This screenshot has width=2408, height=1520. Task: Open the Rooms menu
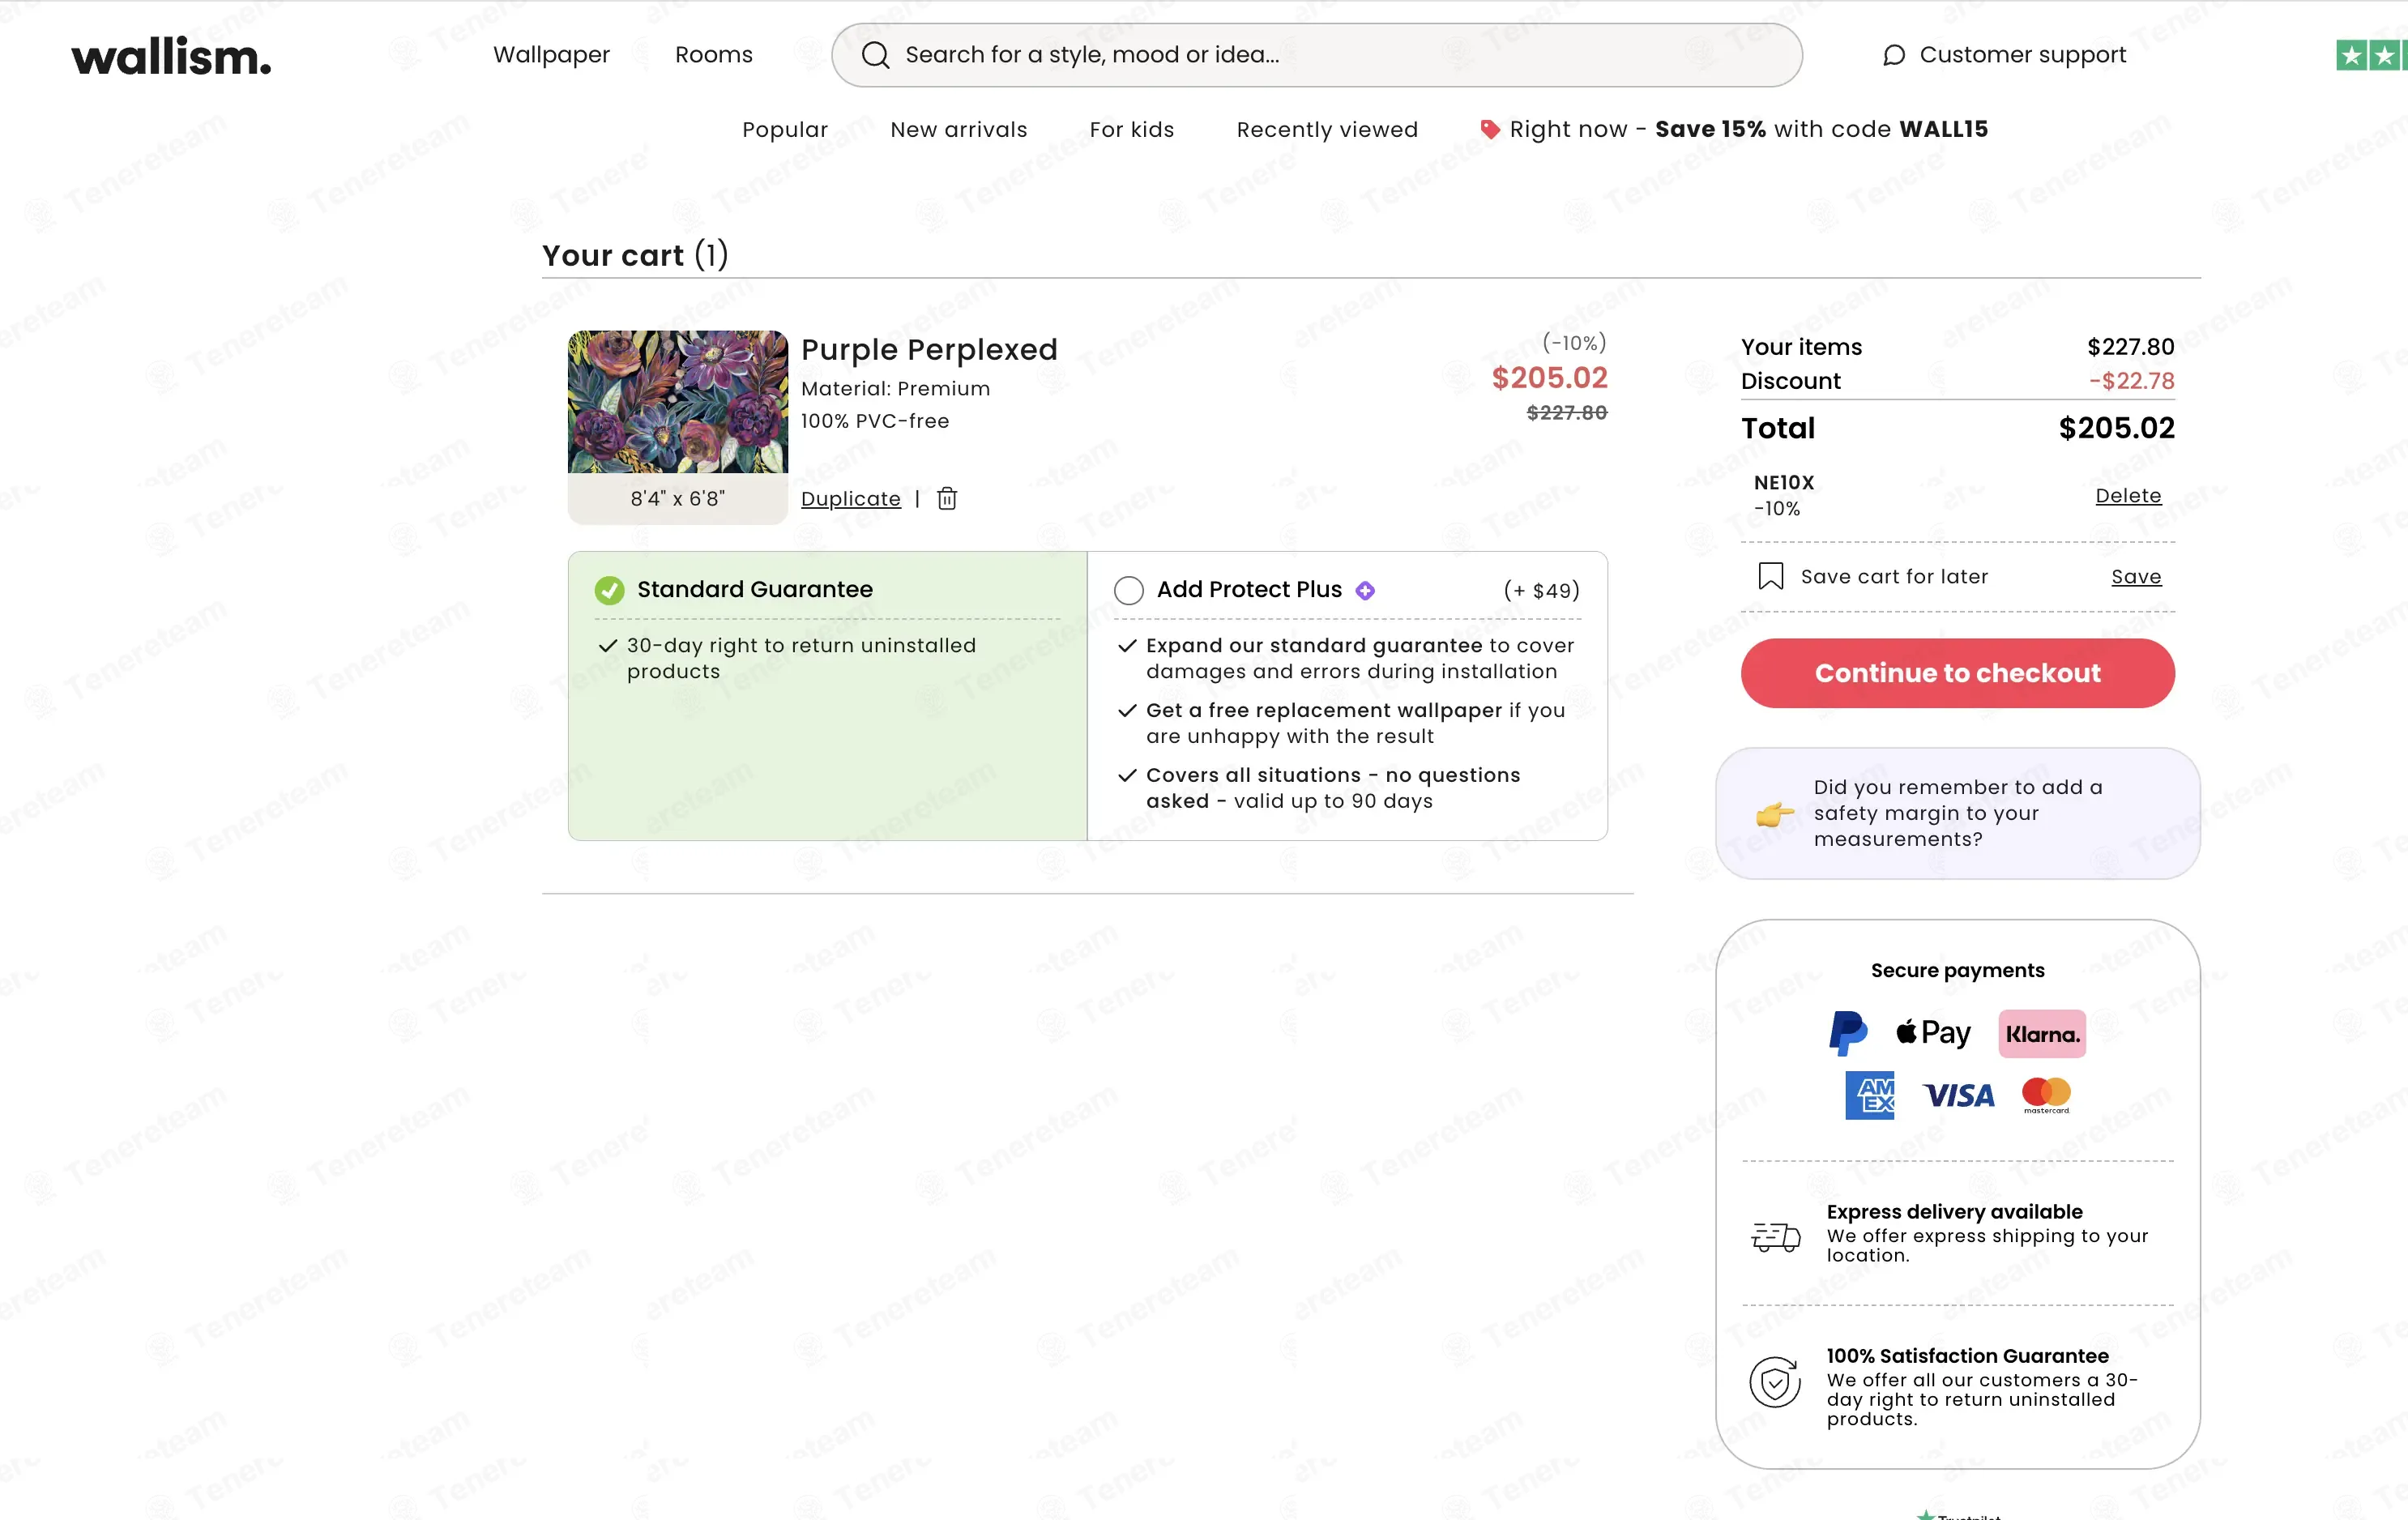click(x=713, y=55)
